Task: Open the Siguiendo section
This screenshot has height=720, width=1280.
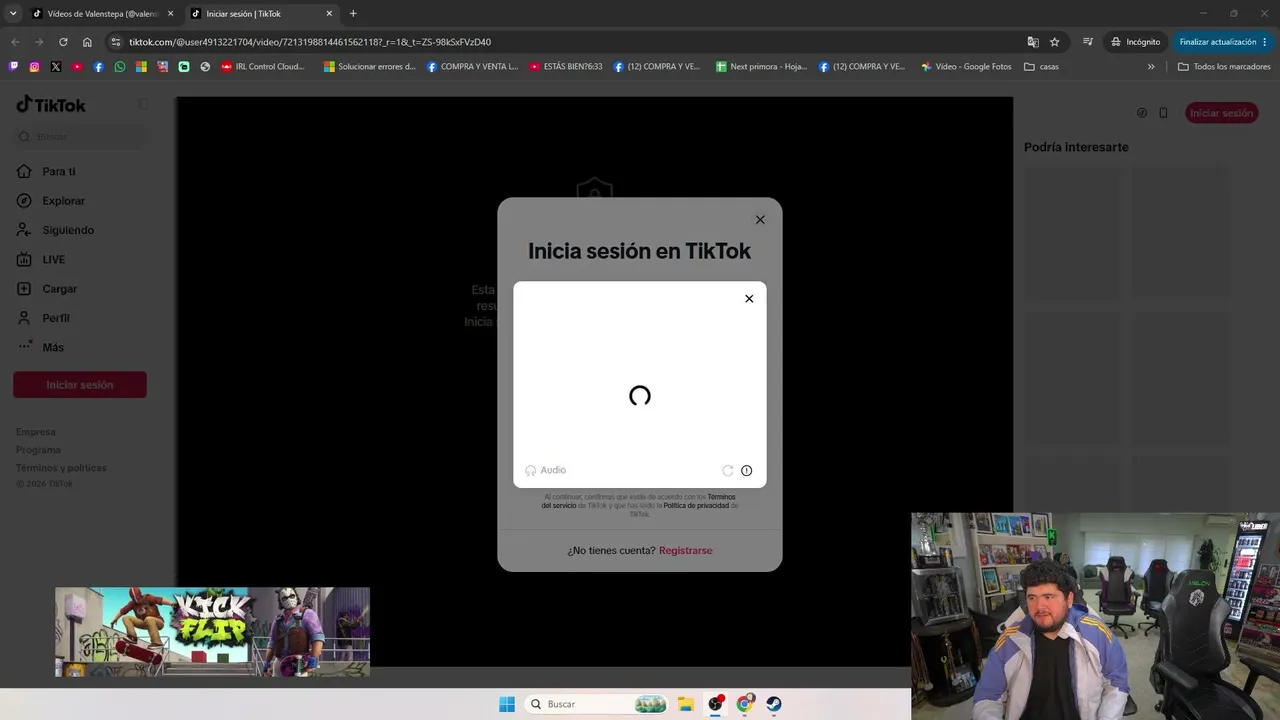Action: (55, 230)
